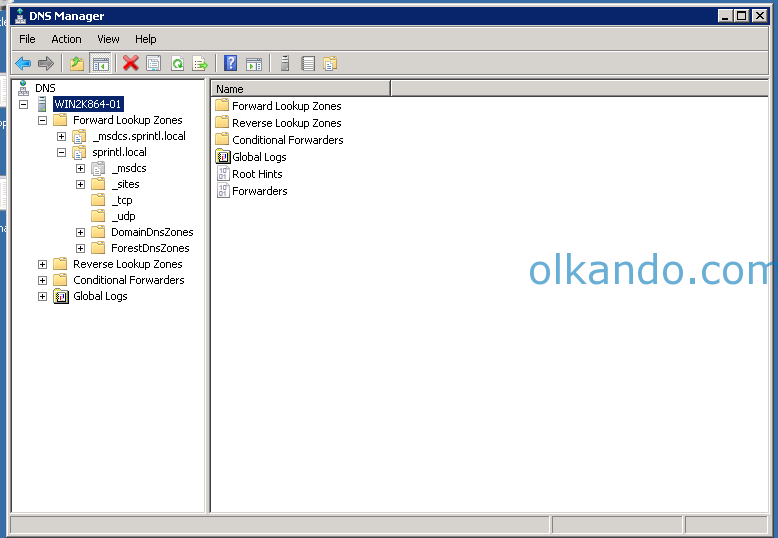Select Forward Lookup Zones label in tree

128,120
